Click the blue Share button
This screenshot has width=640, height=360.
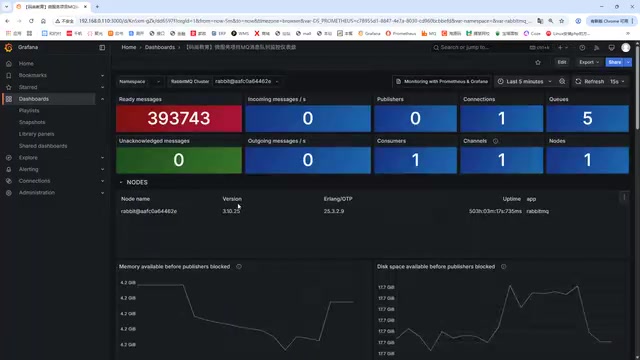click(615, 62)
